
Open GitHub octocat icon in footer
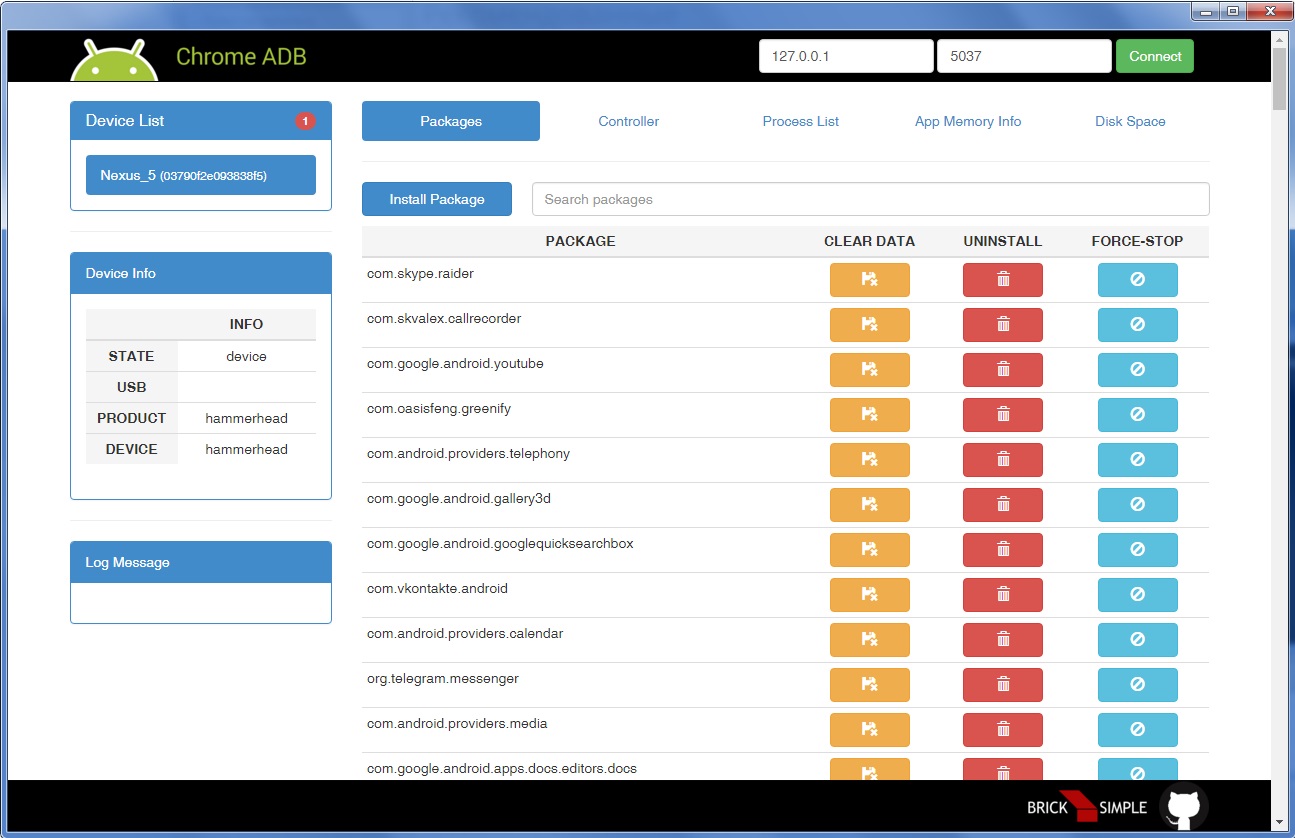point(1184,807)
